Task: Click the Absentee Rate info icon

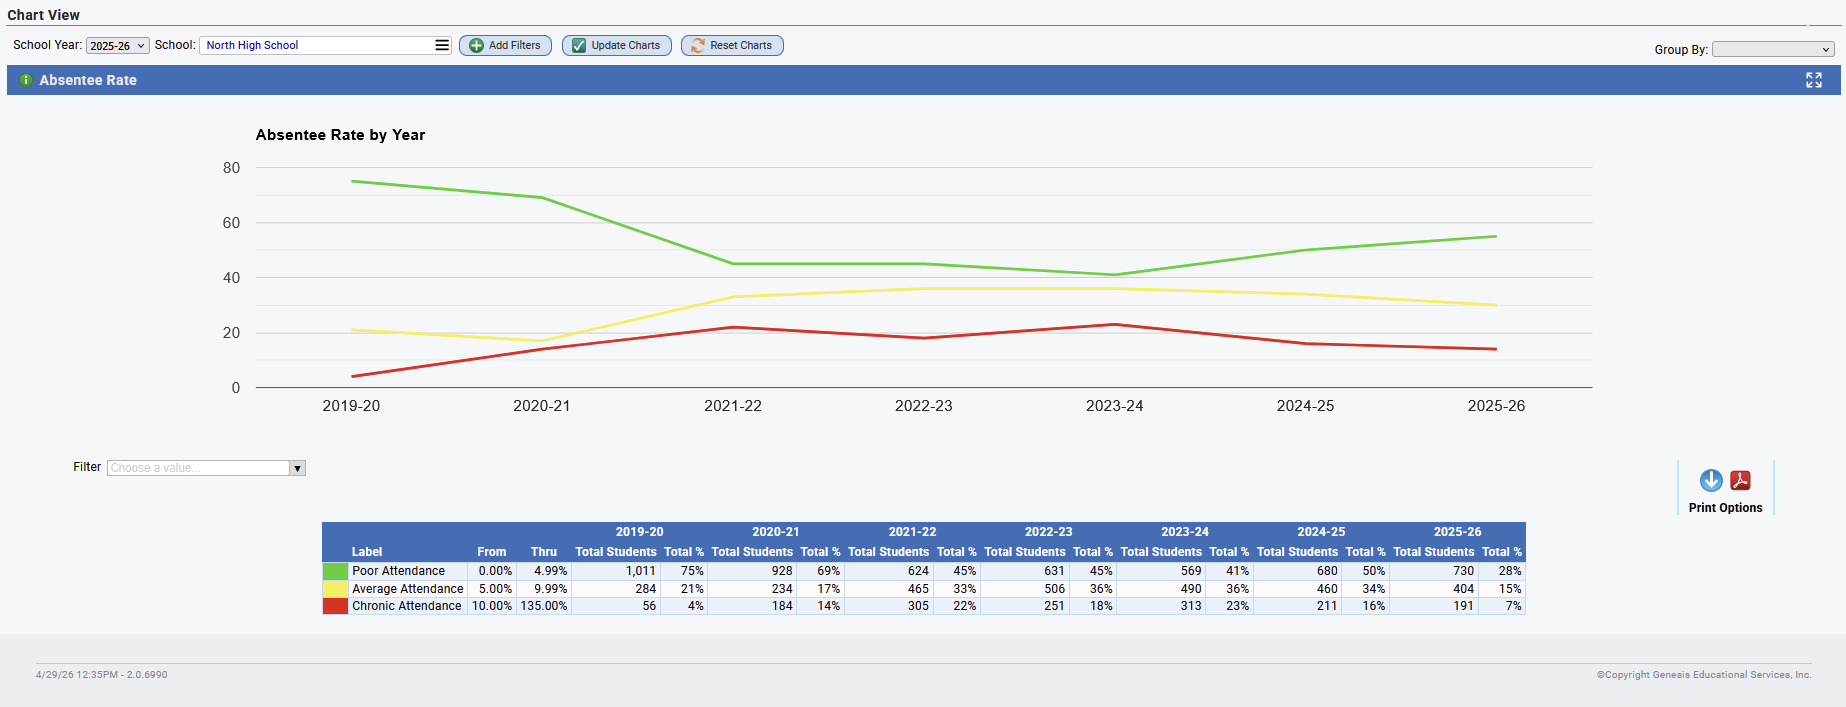Action: click(26, 80)
